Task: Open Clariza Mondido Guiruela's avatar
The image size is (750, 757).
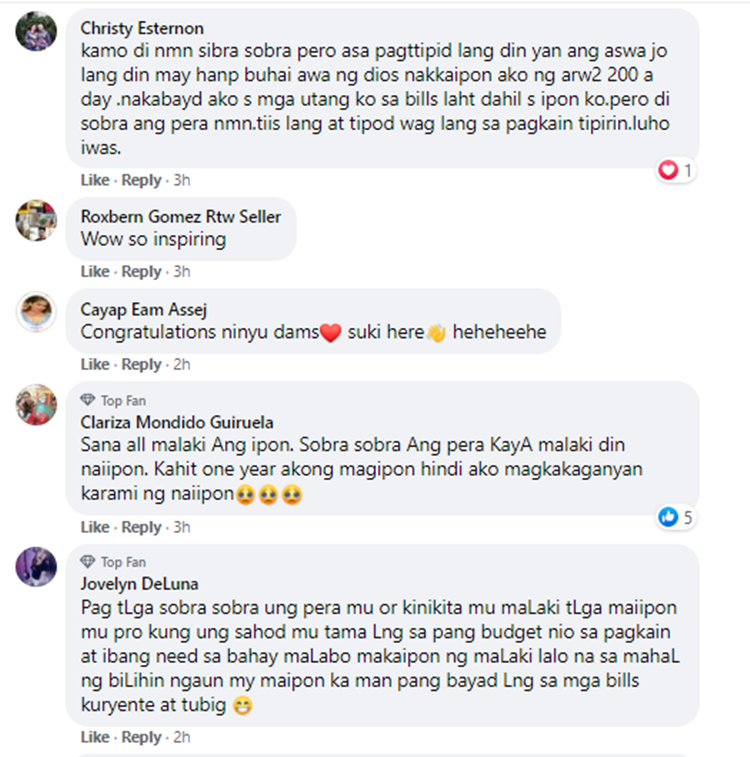Action: click(36, 405)
